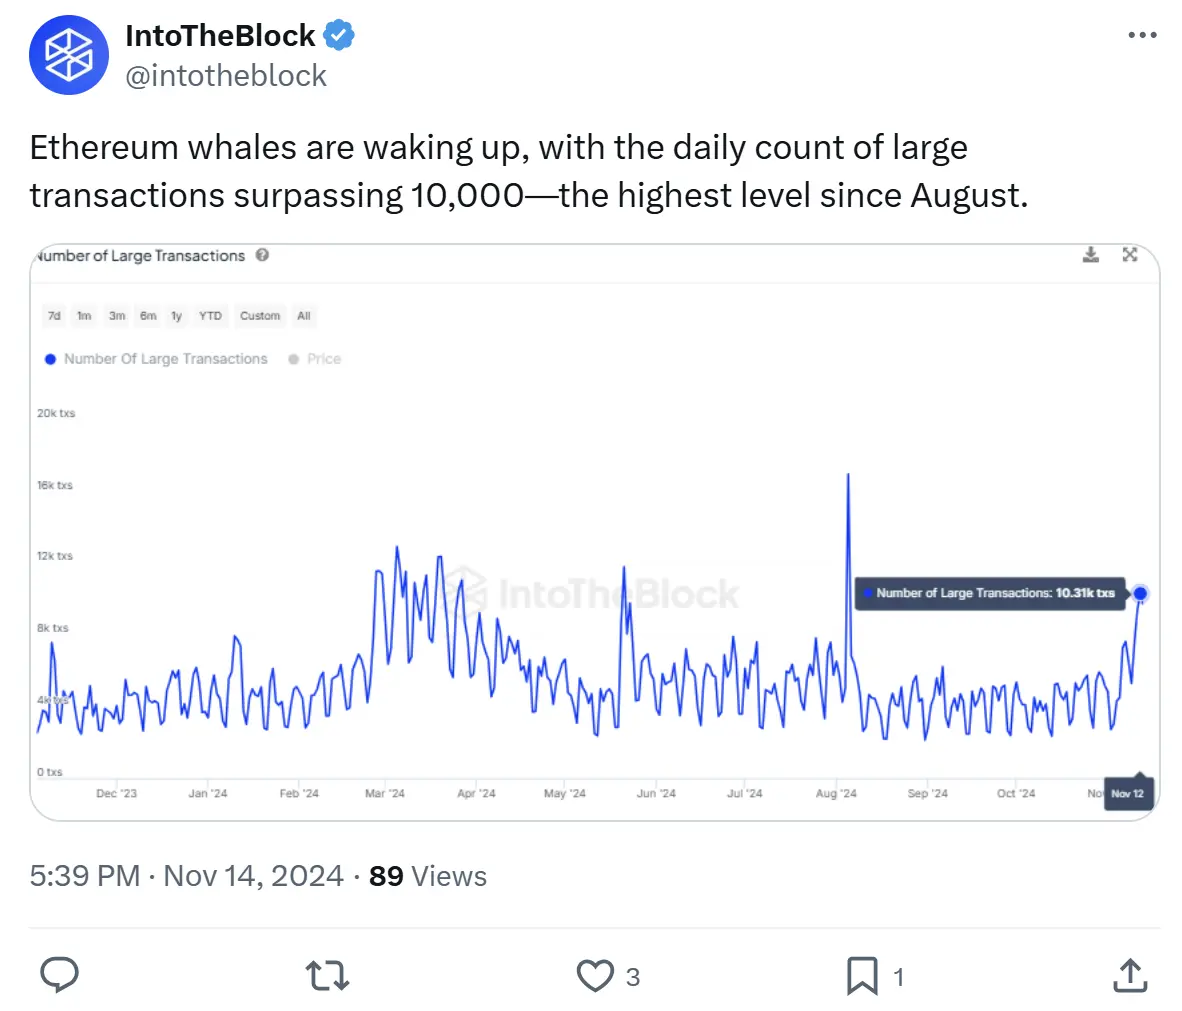
Task: Like the tweet with the heart icon
Action: pos(594,975)
